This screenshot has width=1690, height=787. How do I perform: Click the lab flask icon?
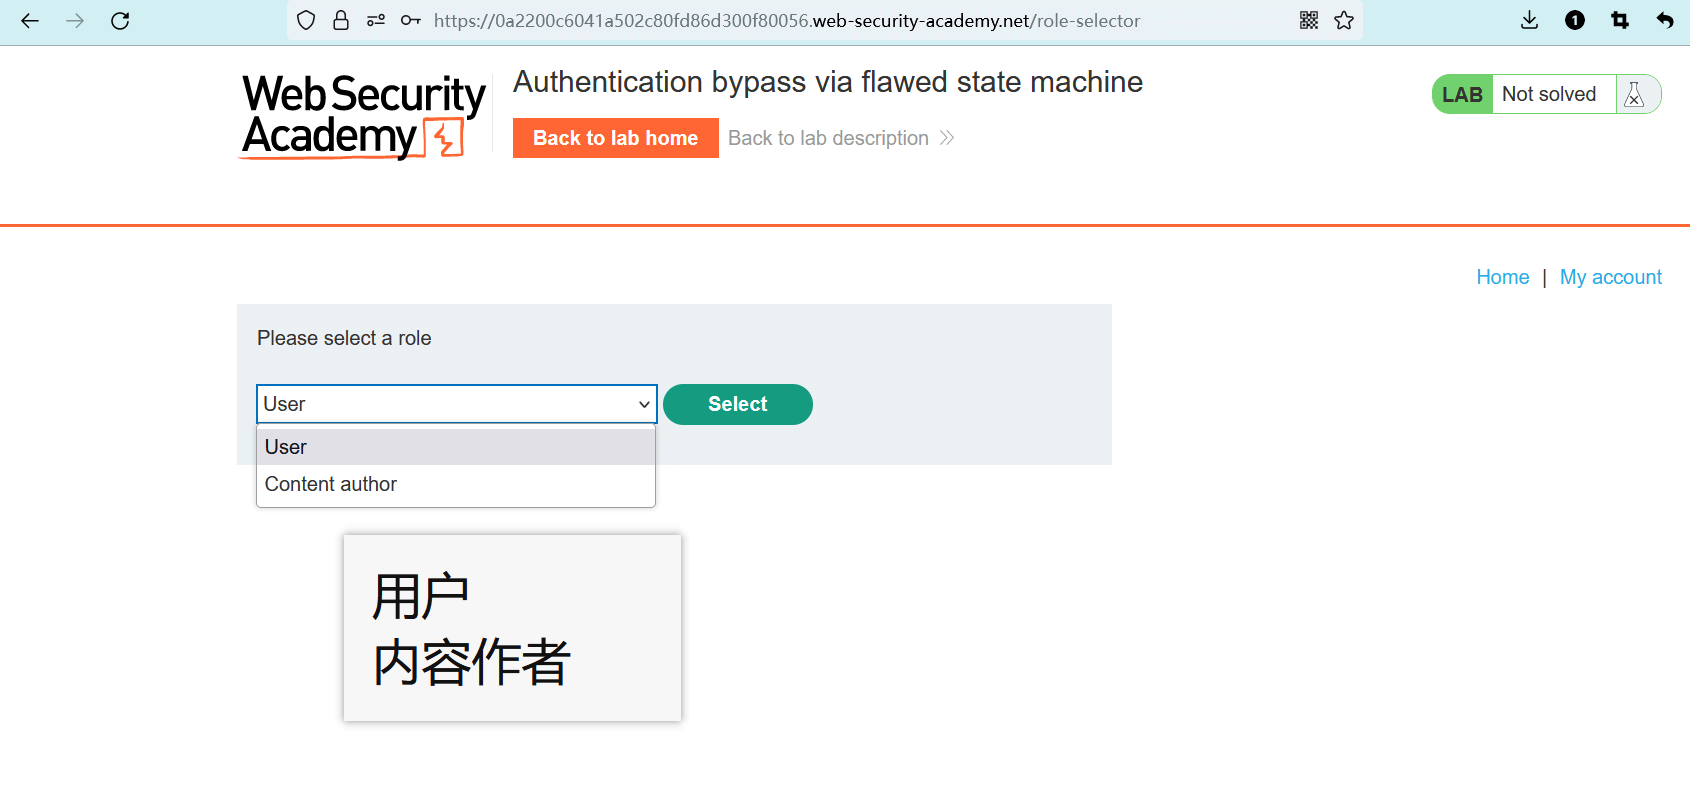tap(1634, 94)
